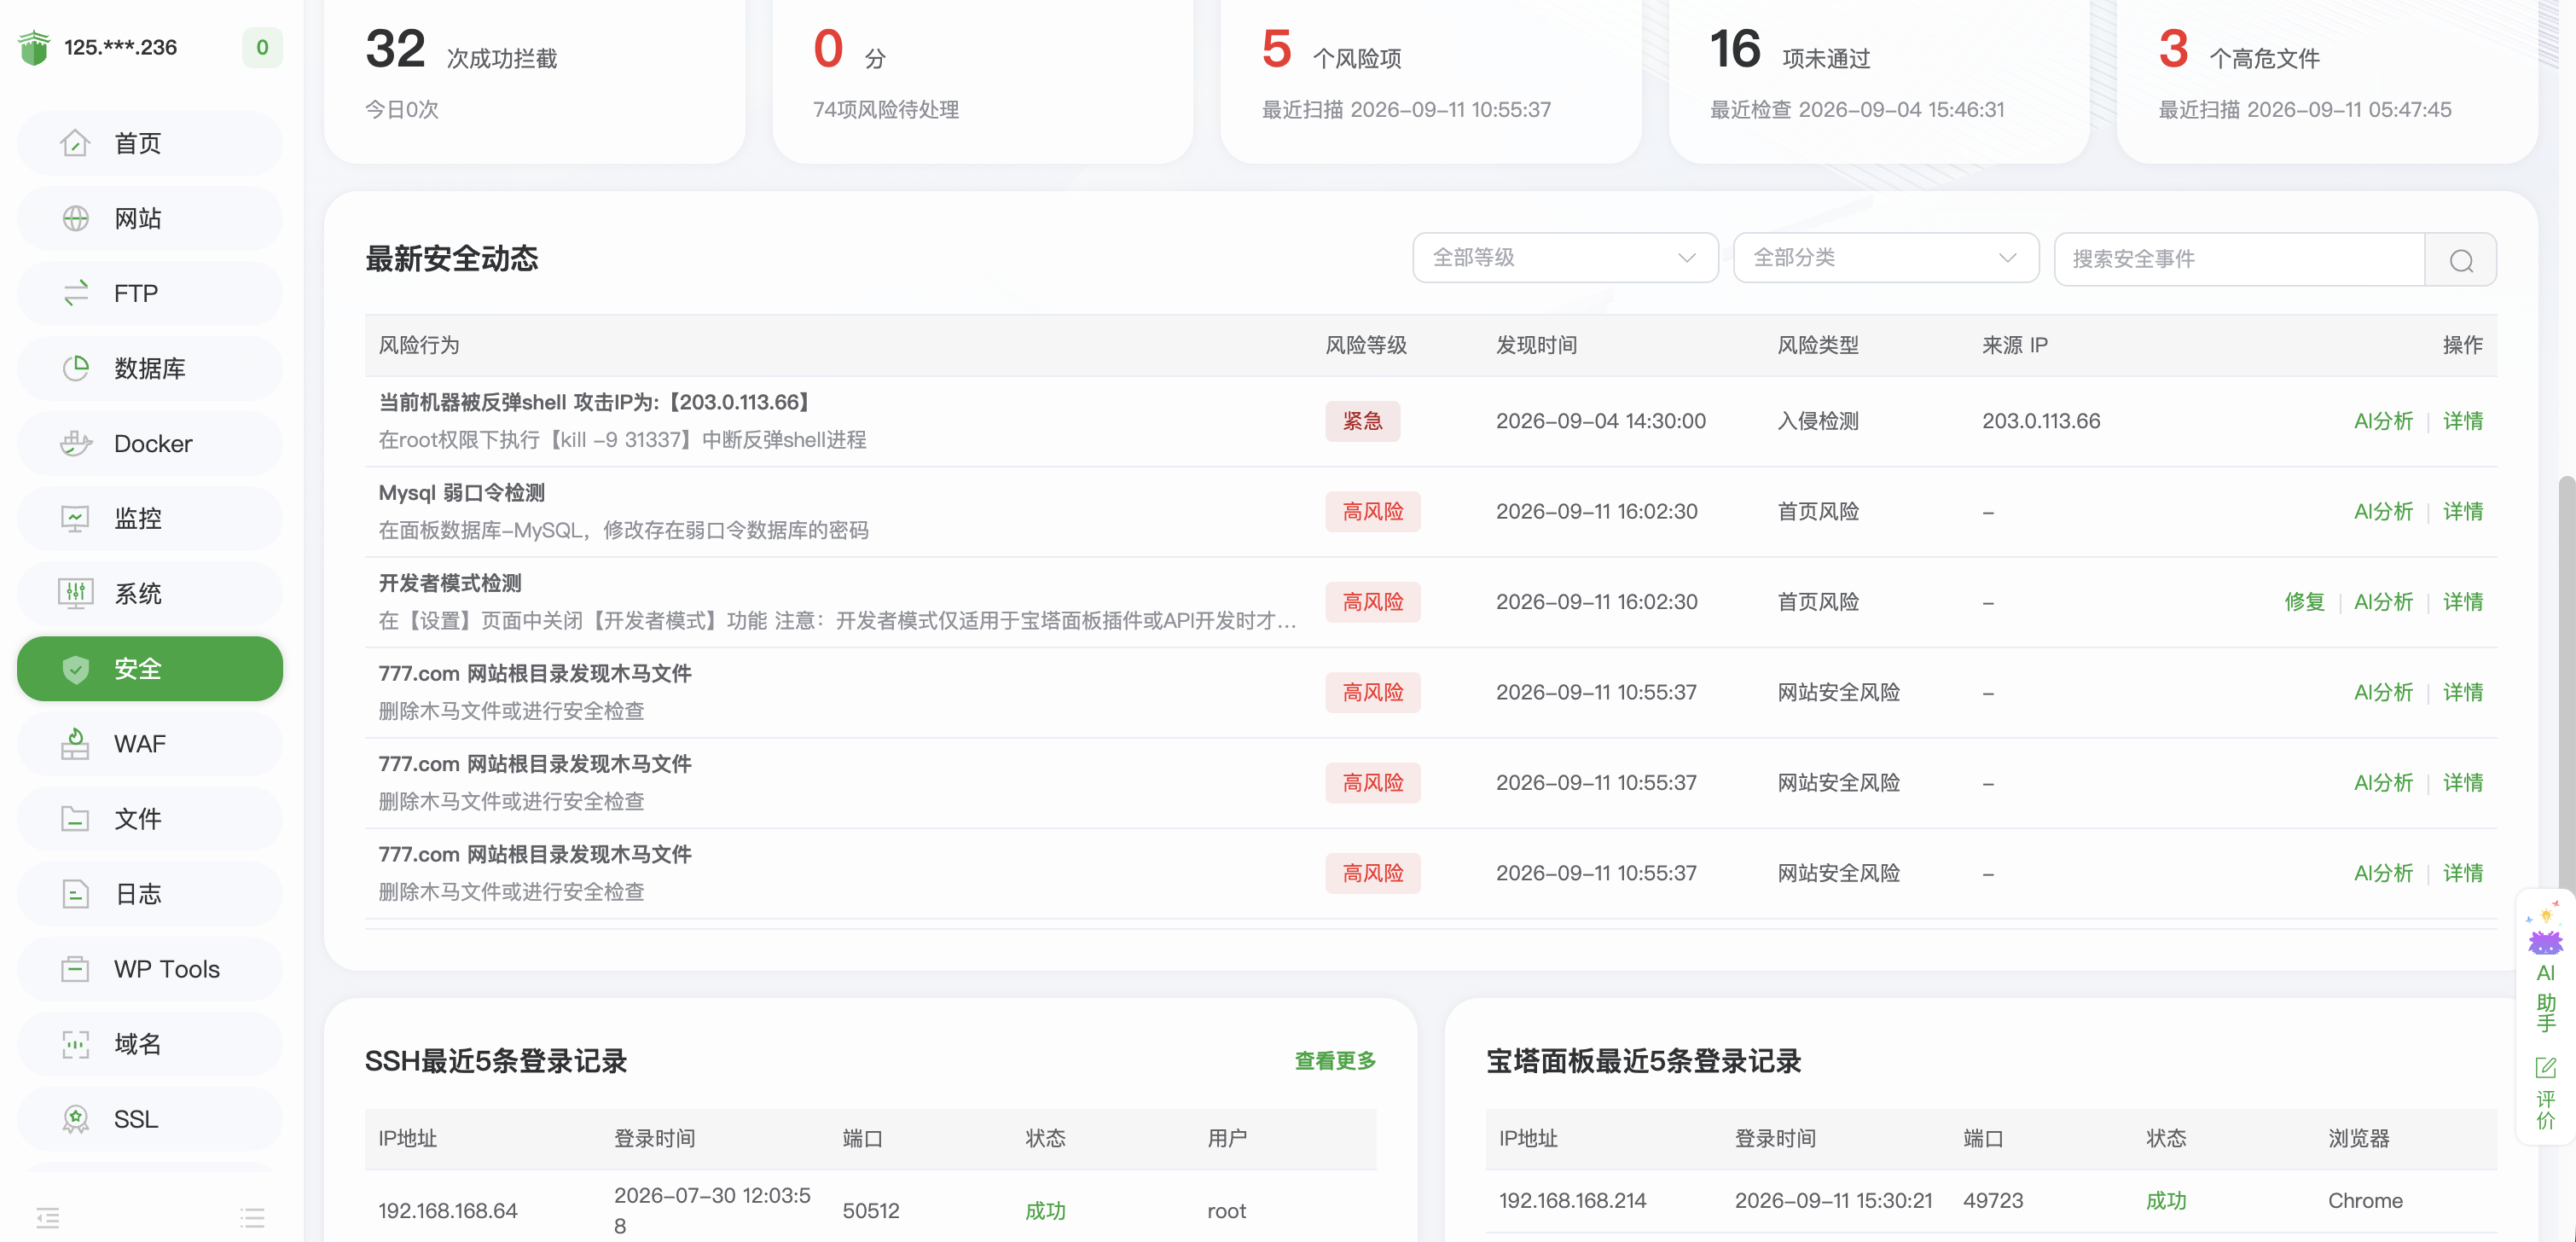
Task: Open sidebar menu list icon
Action: 252,1217
